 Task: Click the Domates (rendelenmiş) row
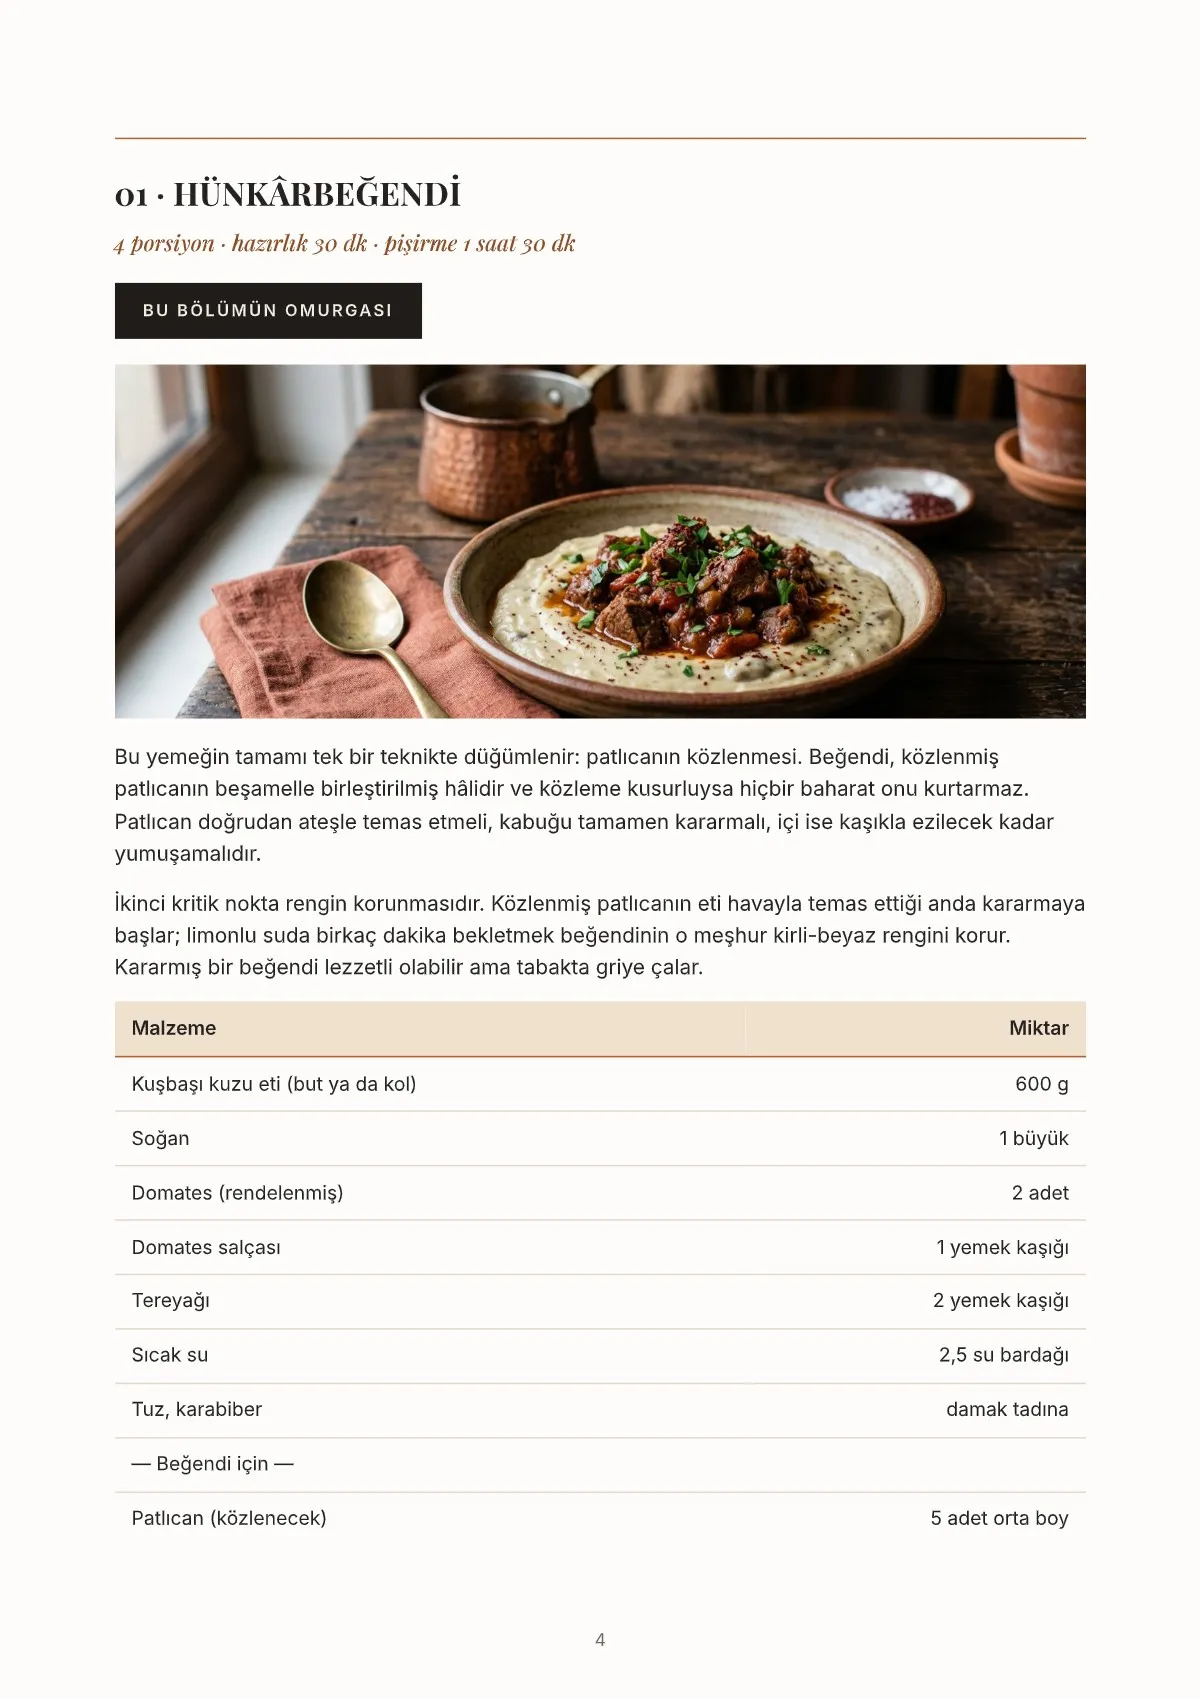coord(600,1193)
